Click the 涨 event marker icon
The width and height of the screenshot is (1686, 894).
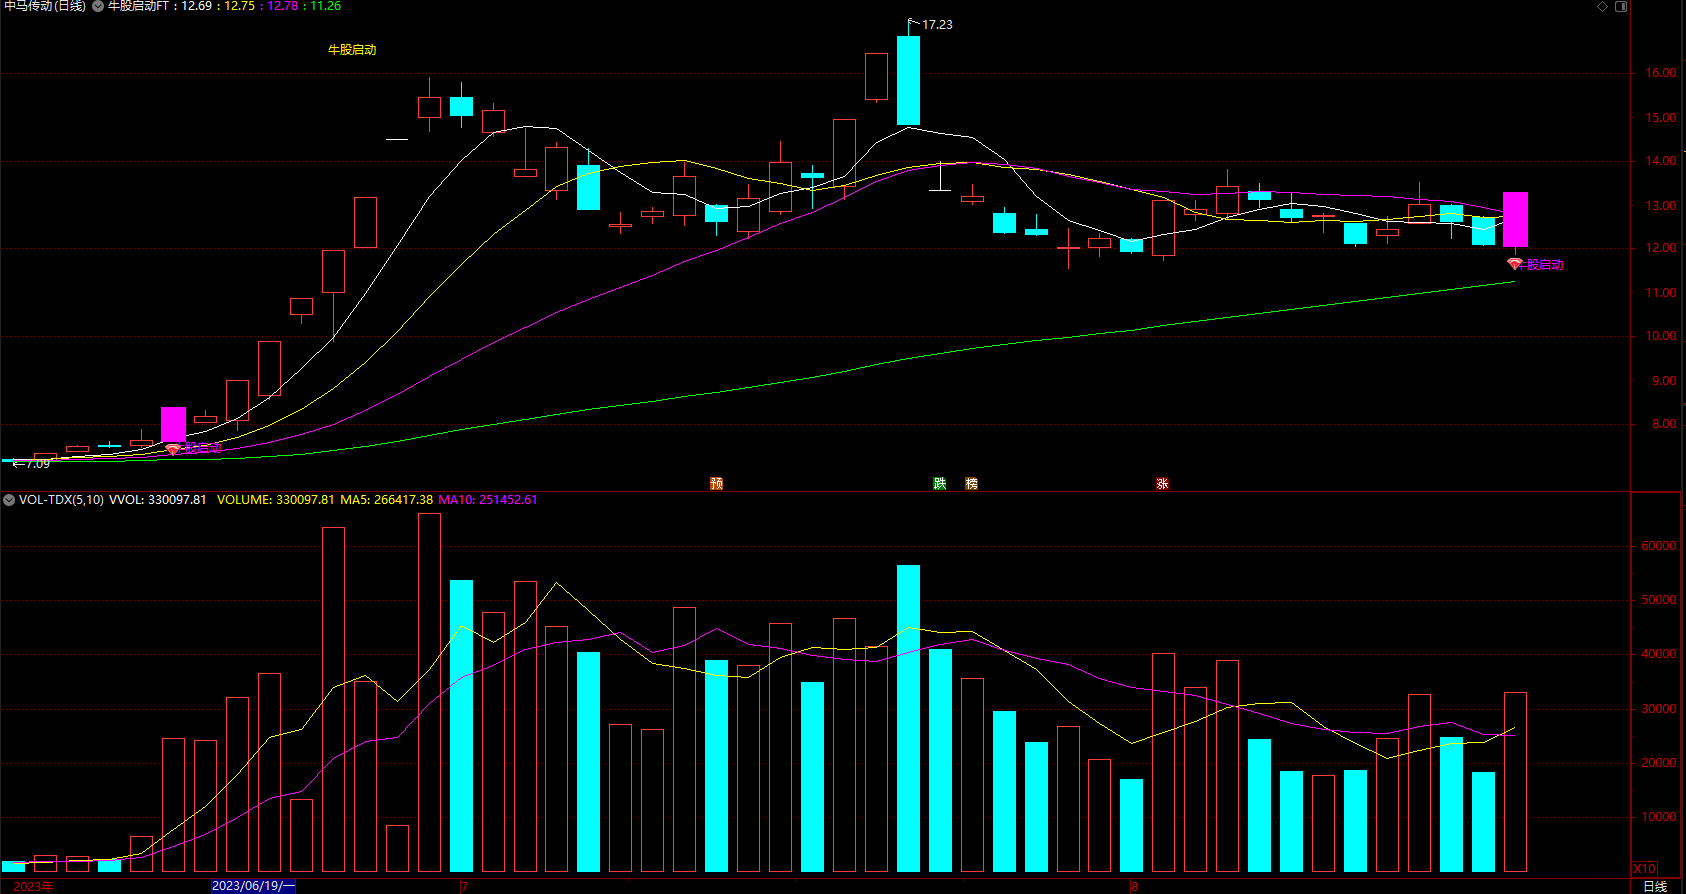(1162, 483)
